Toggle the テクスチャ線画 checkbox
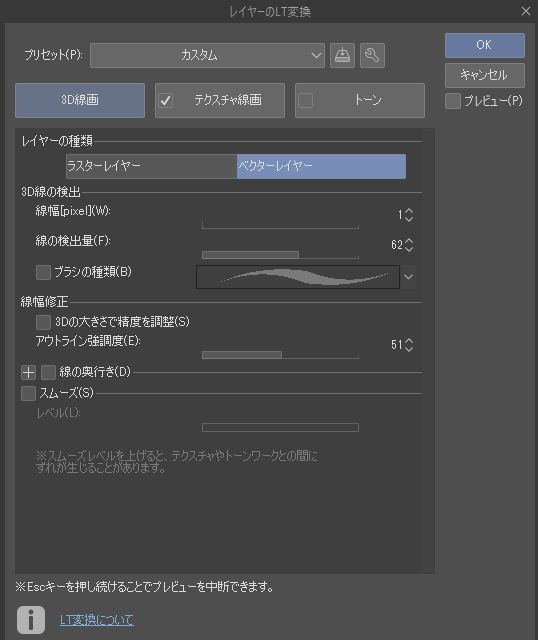This screenshot has width=538, height=640. pyautogui.click(x=166, y=100)
